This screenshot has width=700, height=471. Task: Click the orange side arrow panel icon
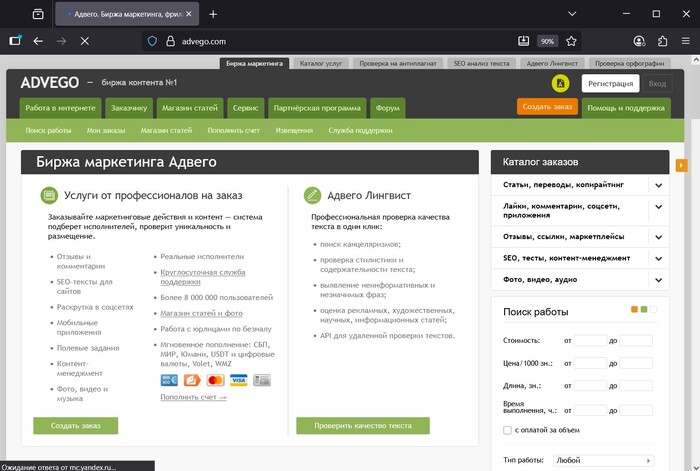coord(681,165)
